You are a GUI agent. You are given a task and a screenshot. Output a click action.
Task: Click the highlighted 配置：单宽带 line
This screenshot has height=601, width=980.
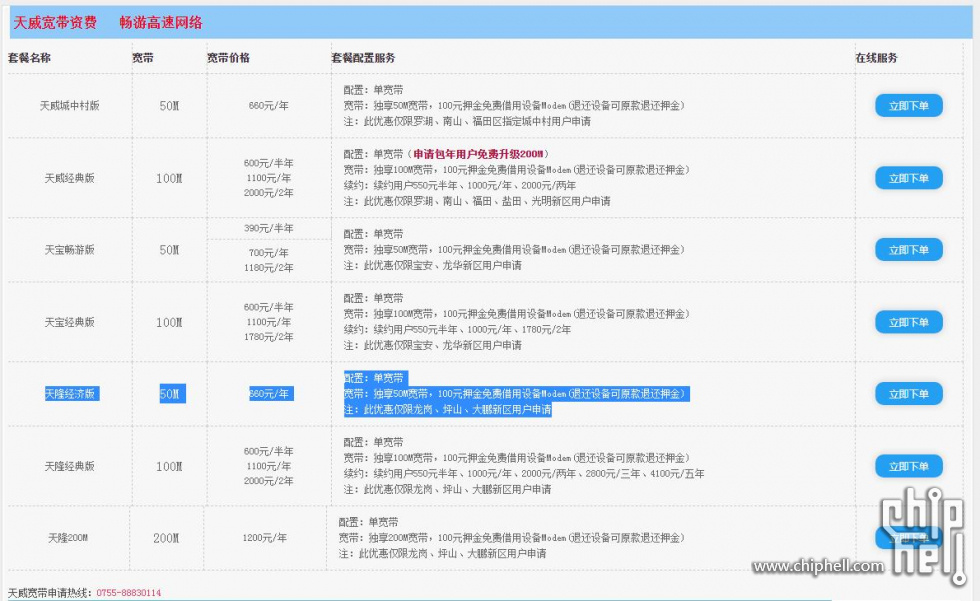374,378
